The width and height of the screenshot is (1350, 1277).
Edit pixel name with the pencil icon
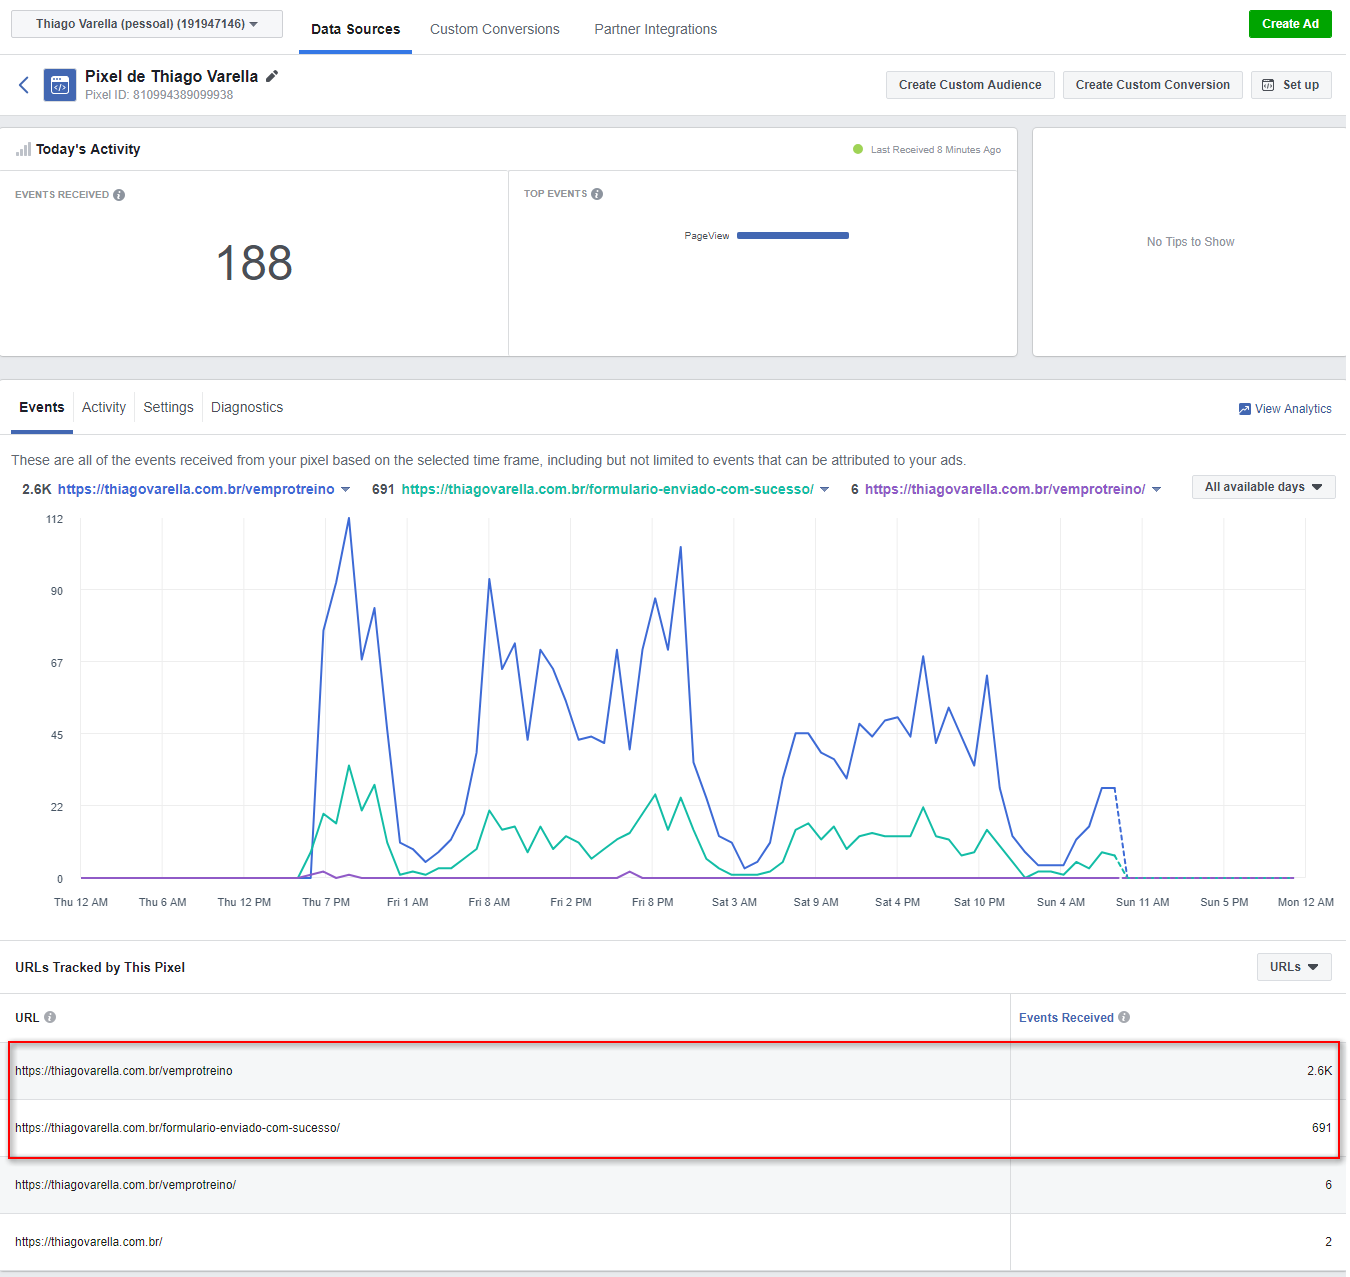click(272, 76)
